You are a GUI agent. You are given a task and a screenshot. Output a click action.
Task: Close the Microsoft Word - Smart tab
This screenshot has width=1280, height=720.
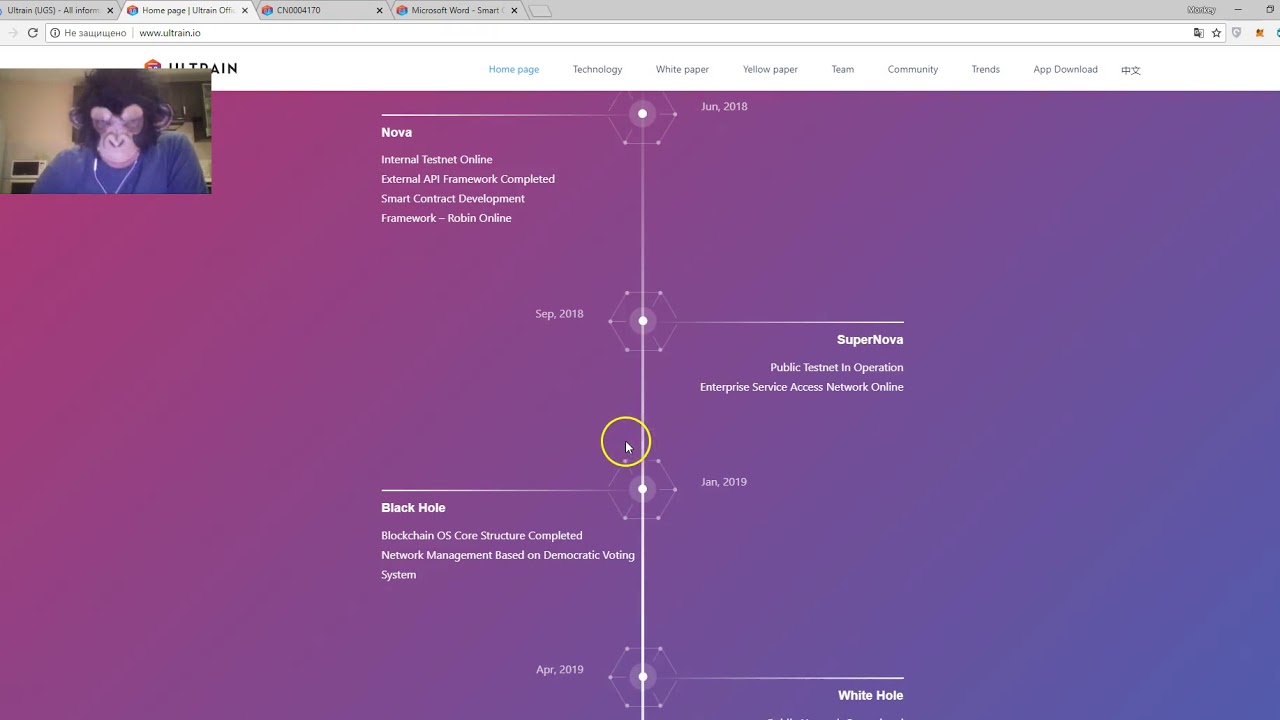[514, 11]
